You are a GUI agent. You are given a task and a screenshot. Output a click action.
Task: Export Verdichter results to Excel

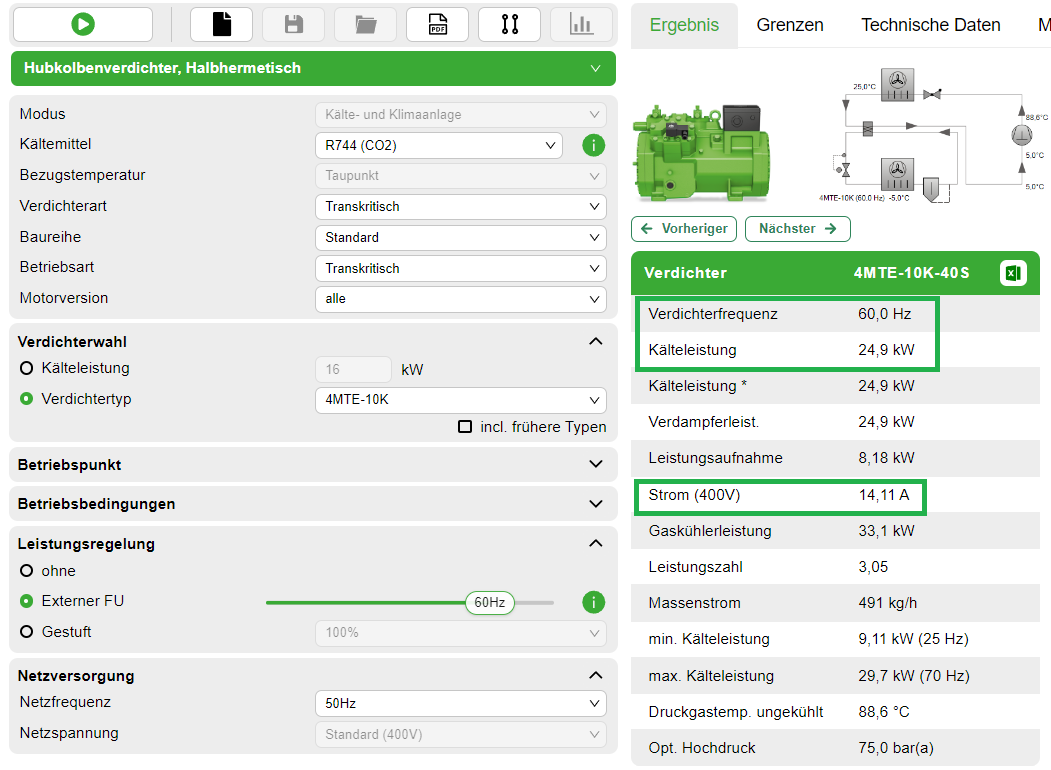tap(1013, 272)
